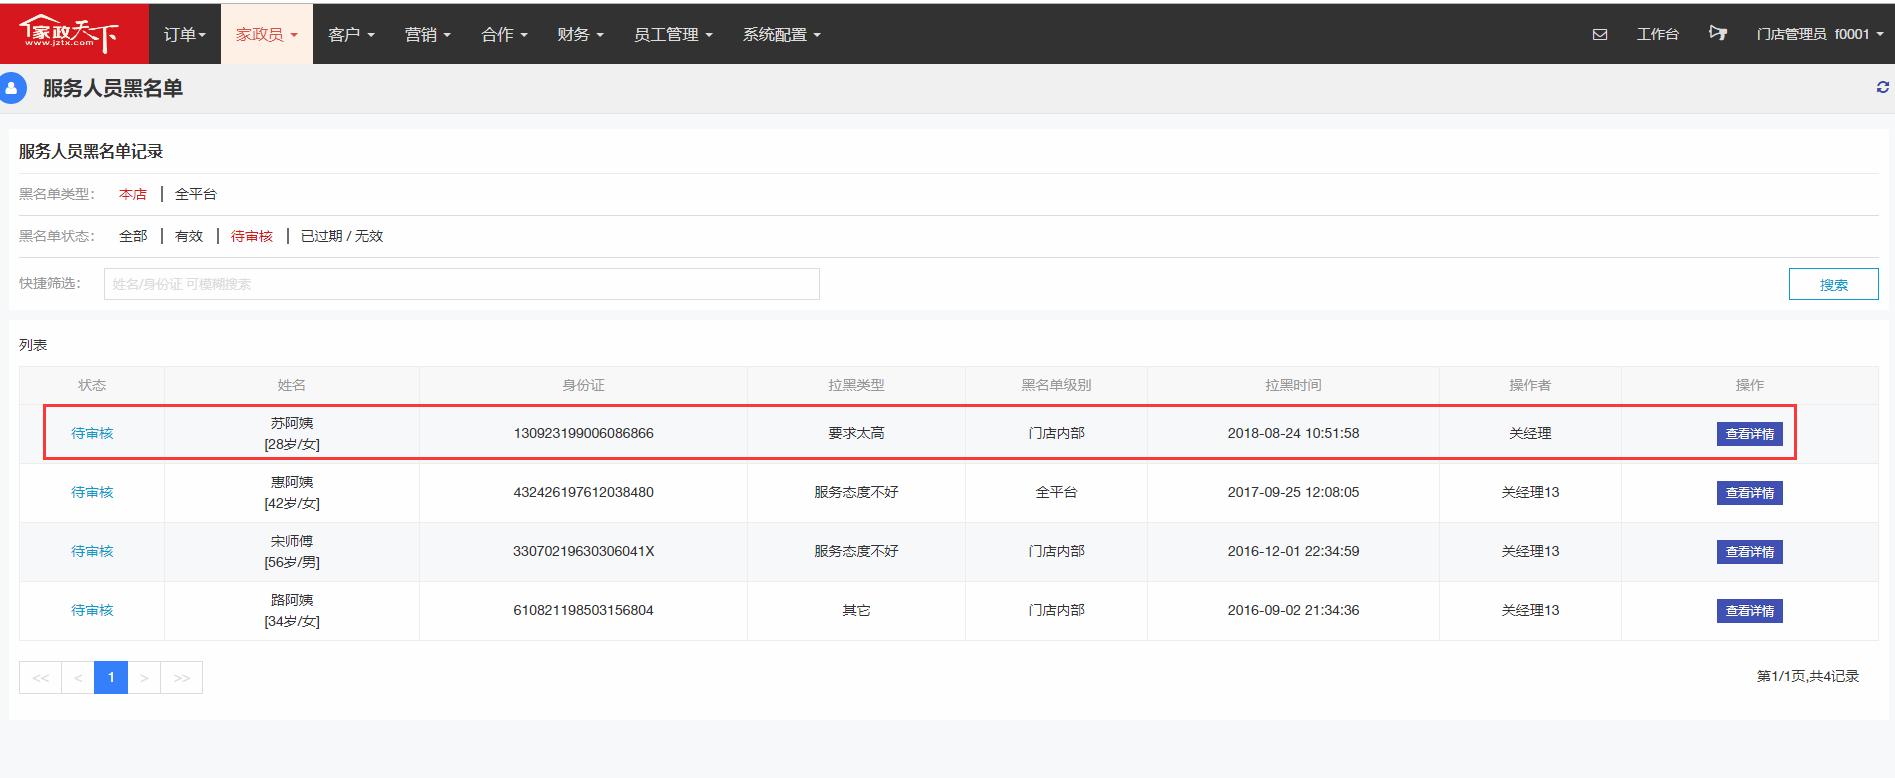Open the 财务 dropdown

tap(580, 34)
